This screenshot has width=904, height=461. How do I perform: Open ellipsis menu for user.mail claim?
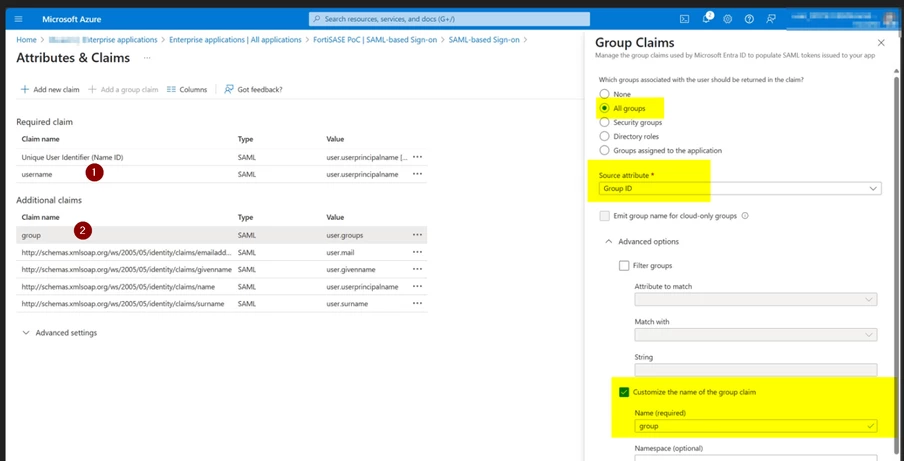417,252
